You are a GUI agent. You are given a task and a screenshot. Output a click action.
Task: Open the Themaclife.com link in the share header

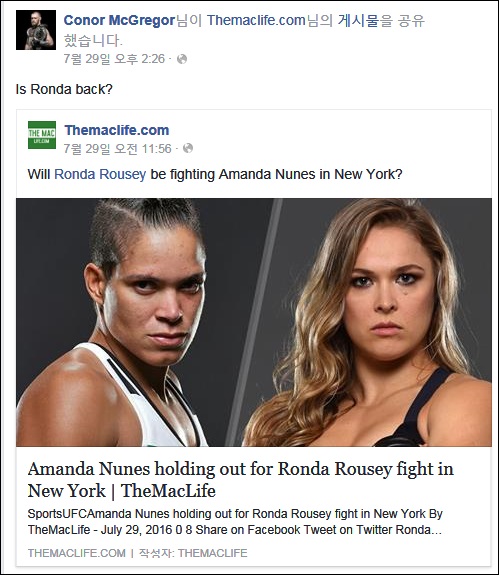pyautogui.click(x=256, y=21)
